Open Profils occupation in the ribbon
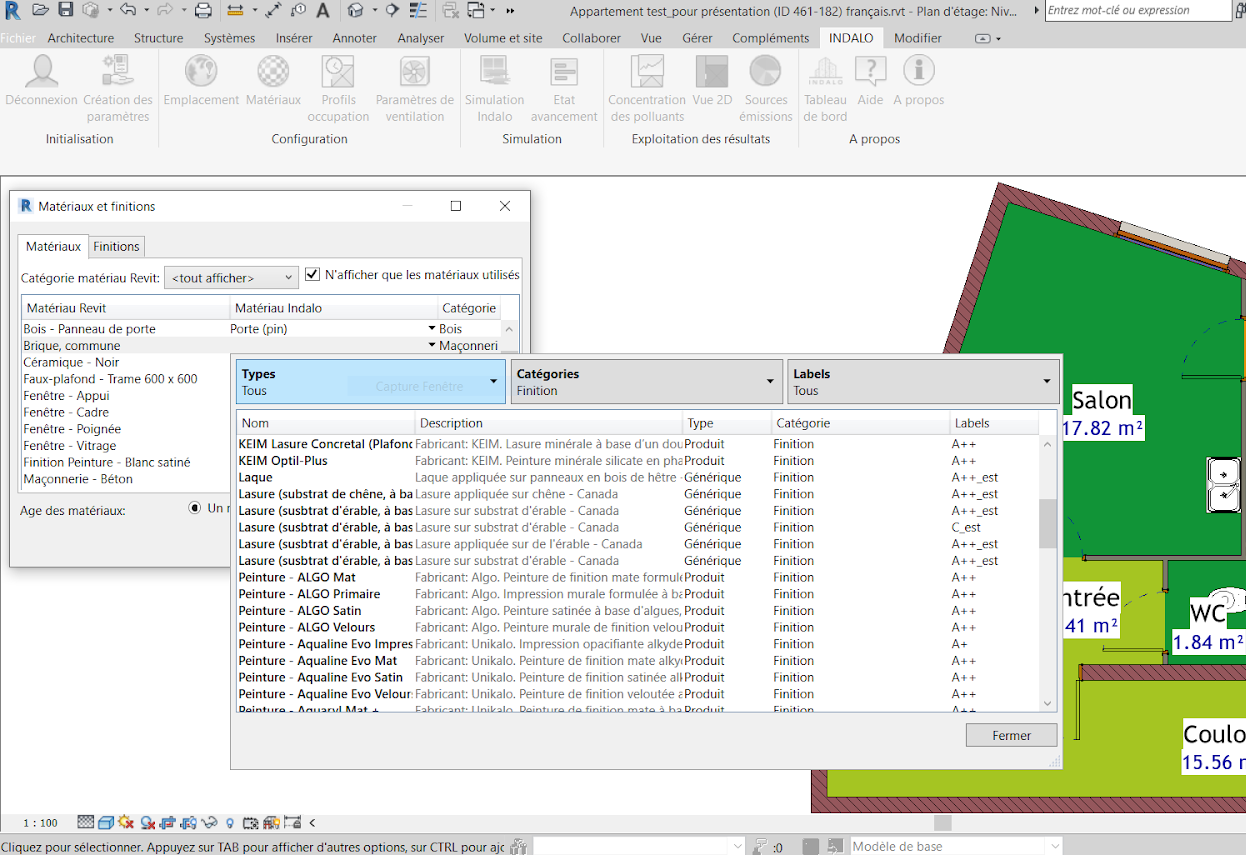Viewport: 1246px width, 855px height. point(338,73)
